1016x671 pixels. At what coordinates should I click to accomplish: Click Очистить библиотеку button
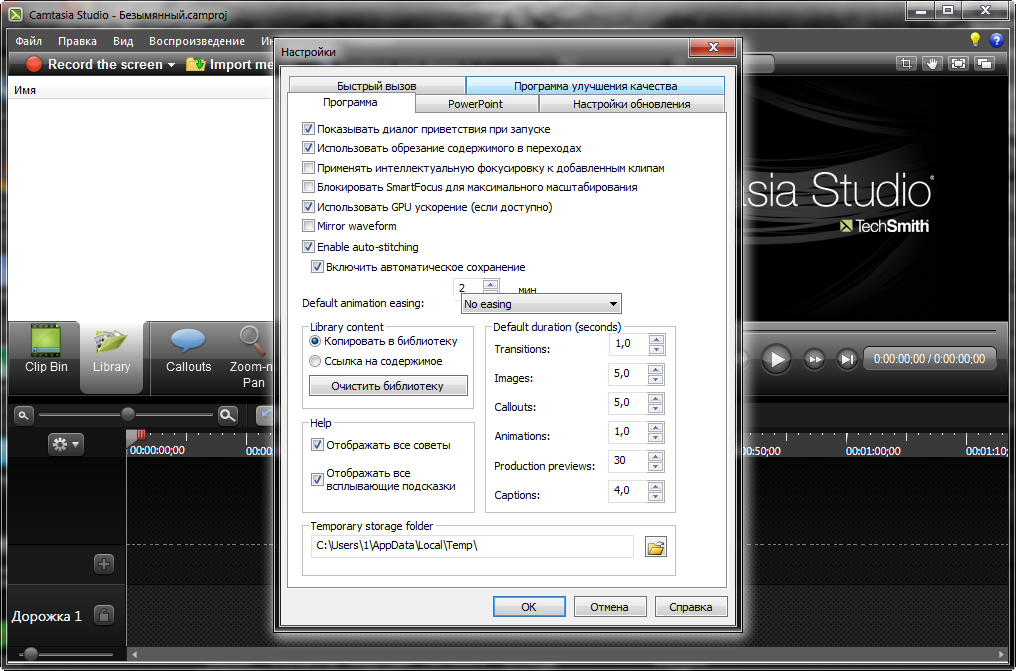click(387, 385)
